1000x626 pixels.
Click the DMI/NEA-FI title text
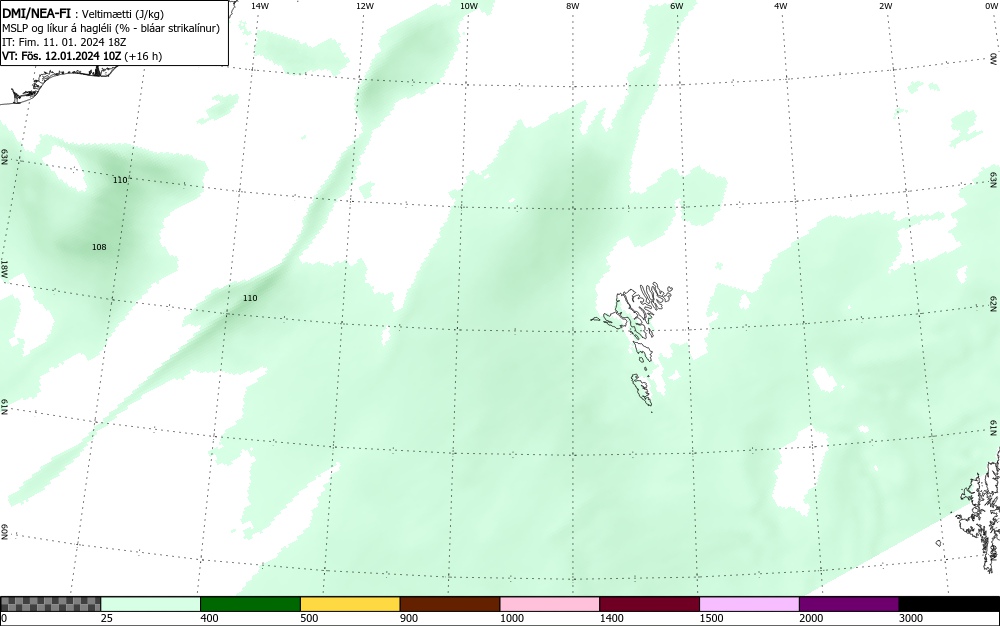coord(36,13)
